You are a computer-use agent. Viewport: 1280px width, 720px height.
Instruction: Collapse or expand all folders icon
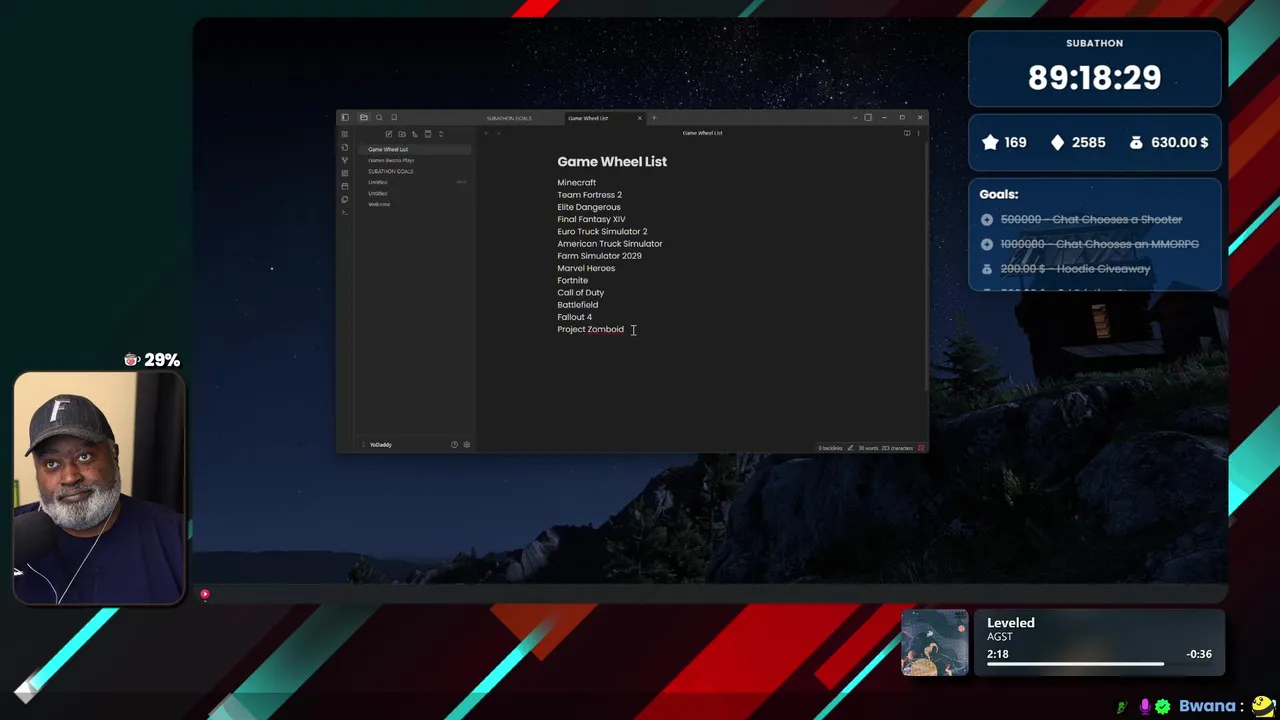coord(441,134)
